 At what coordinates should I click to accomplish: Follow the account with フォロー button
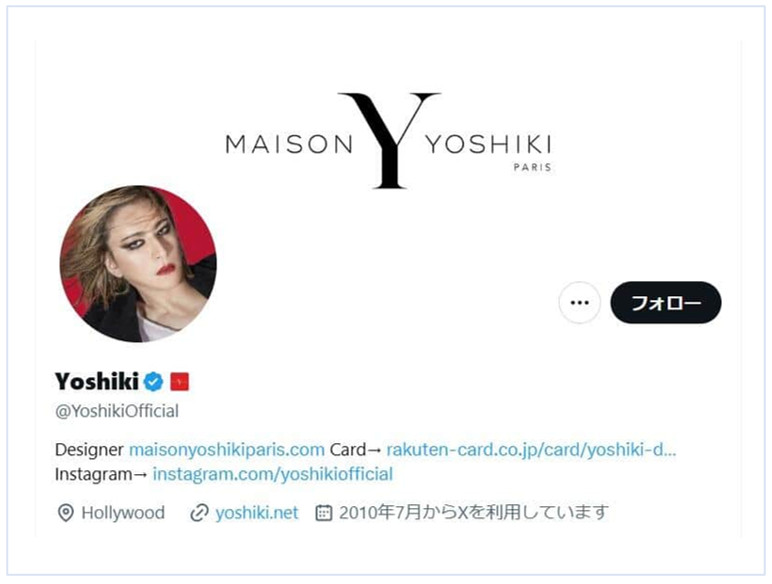666,302
